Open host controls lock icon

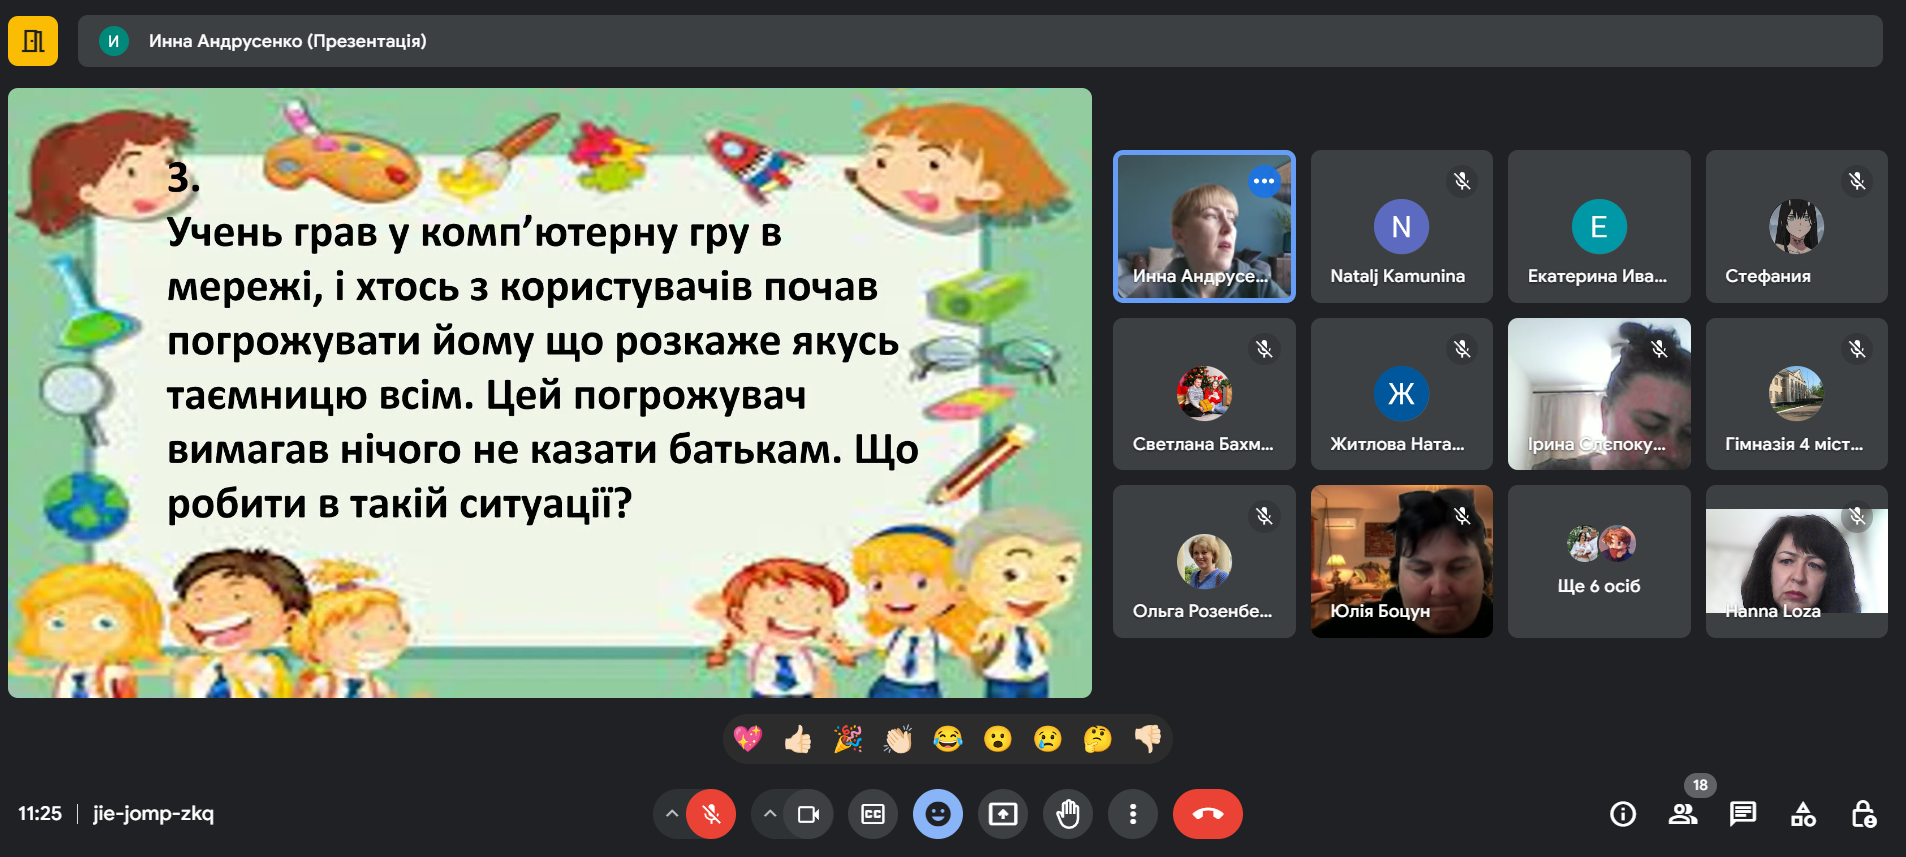(1863, 814)
